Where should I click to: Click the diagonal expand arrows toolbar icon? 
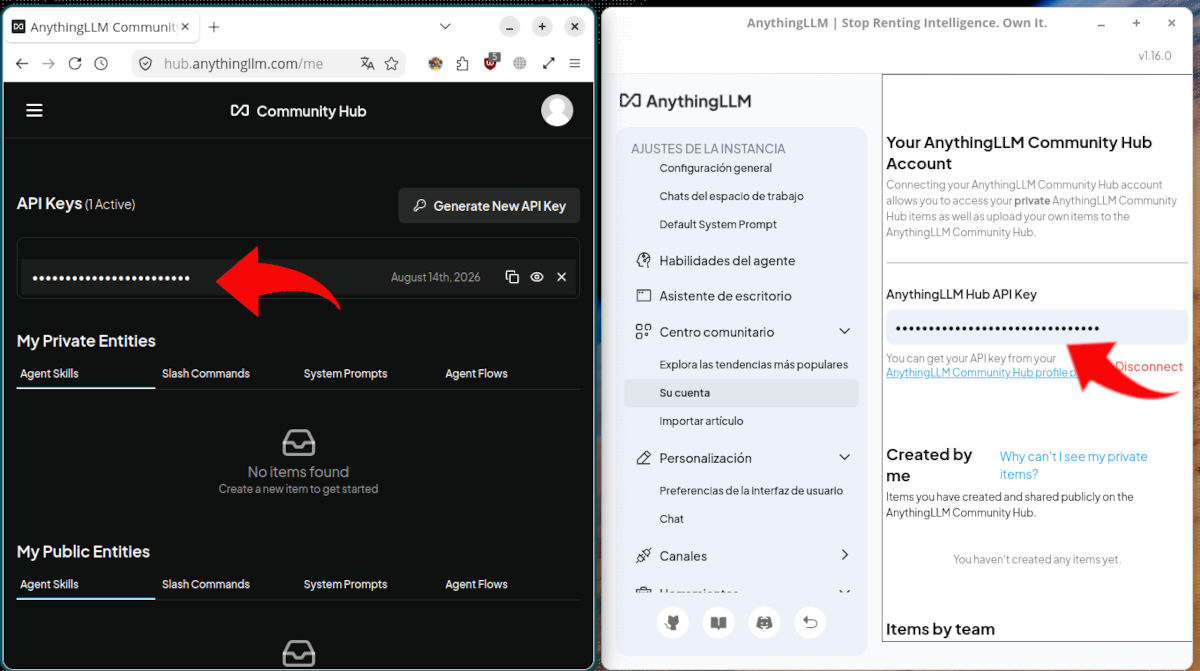(x=548, y=63)
